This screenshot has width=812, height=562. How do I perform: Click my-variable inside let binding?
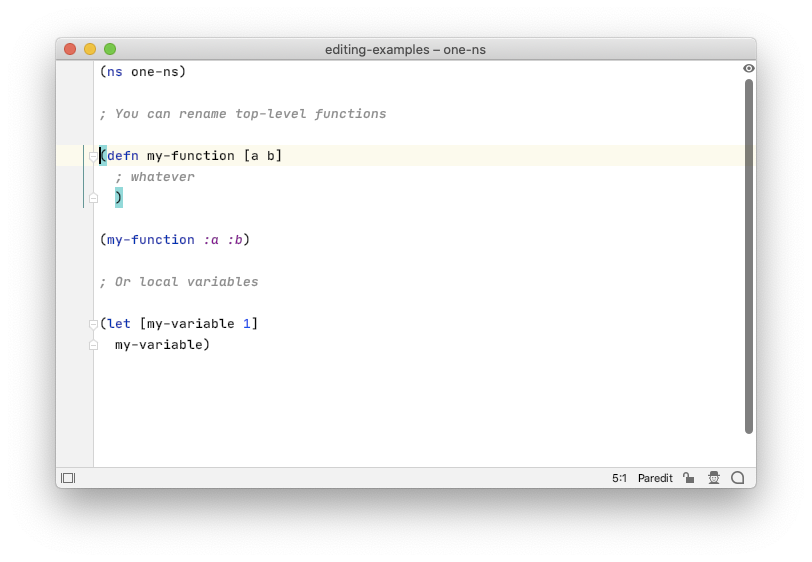[x=191, y=324]
